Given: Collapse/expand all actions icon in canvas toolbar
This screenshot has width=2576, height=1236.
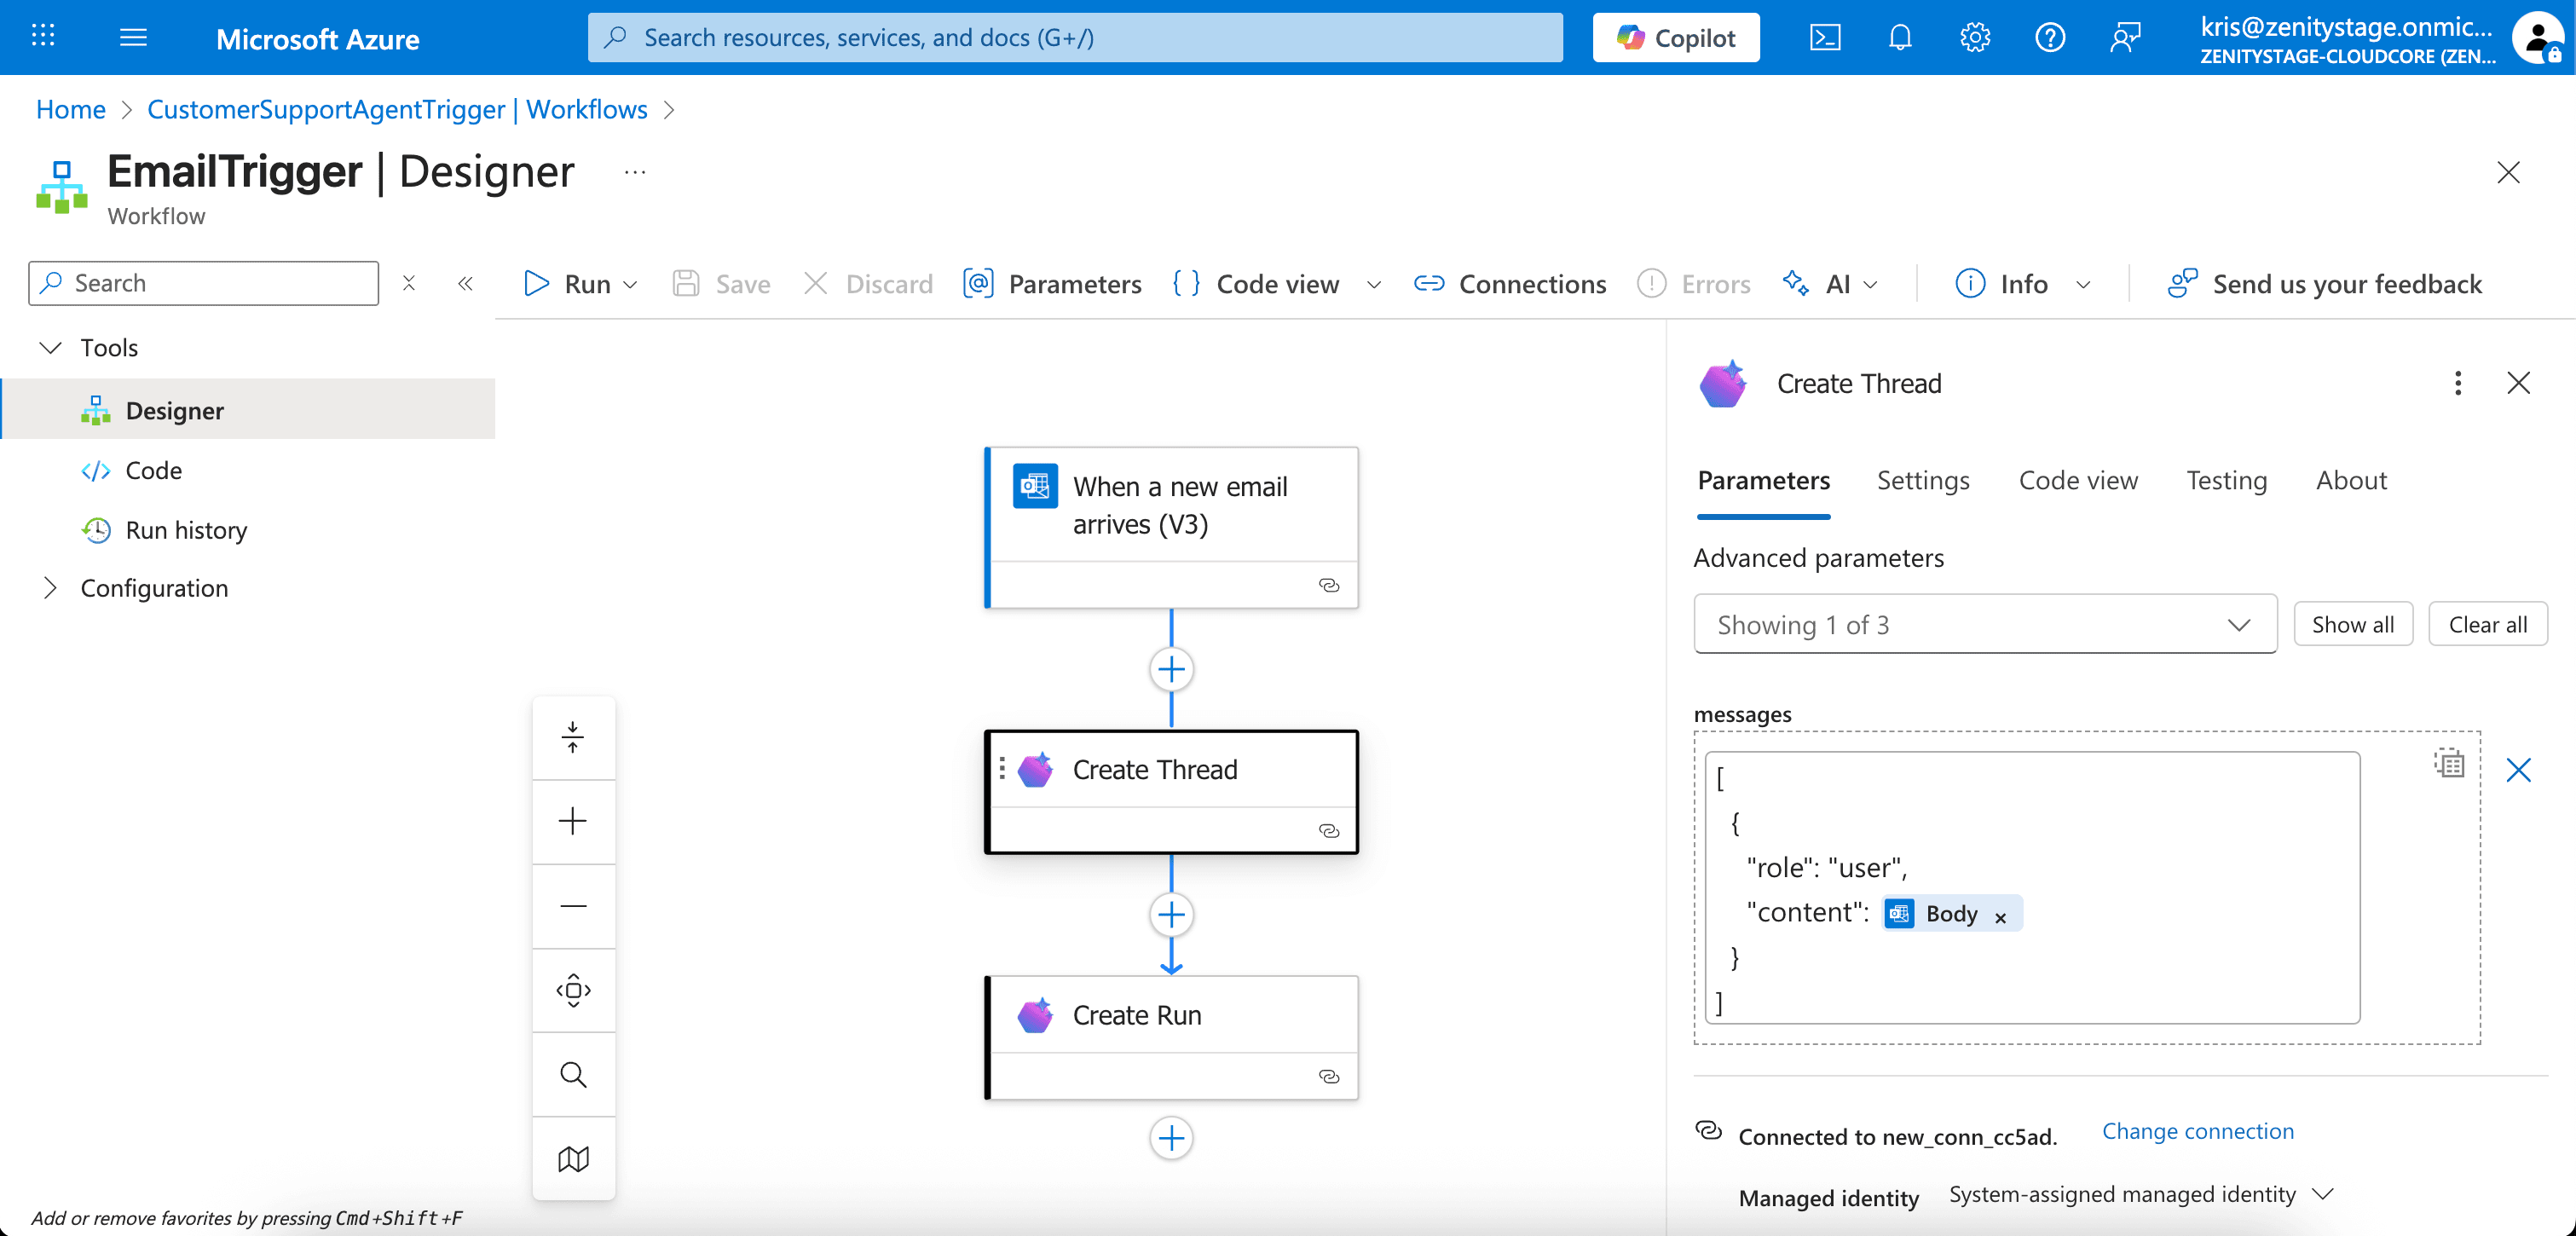Looking at the screenshot, I should tap(573, 737).
